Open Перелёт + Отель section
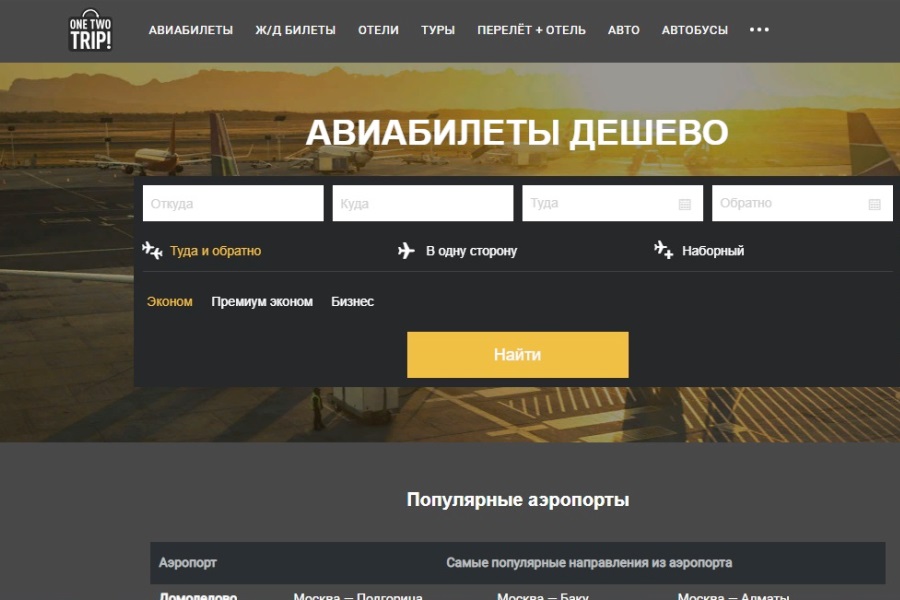The width and height of the screenshot is (900, 600). coord(531,30)
